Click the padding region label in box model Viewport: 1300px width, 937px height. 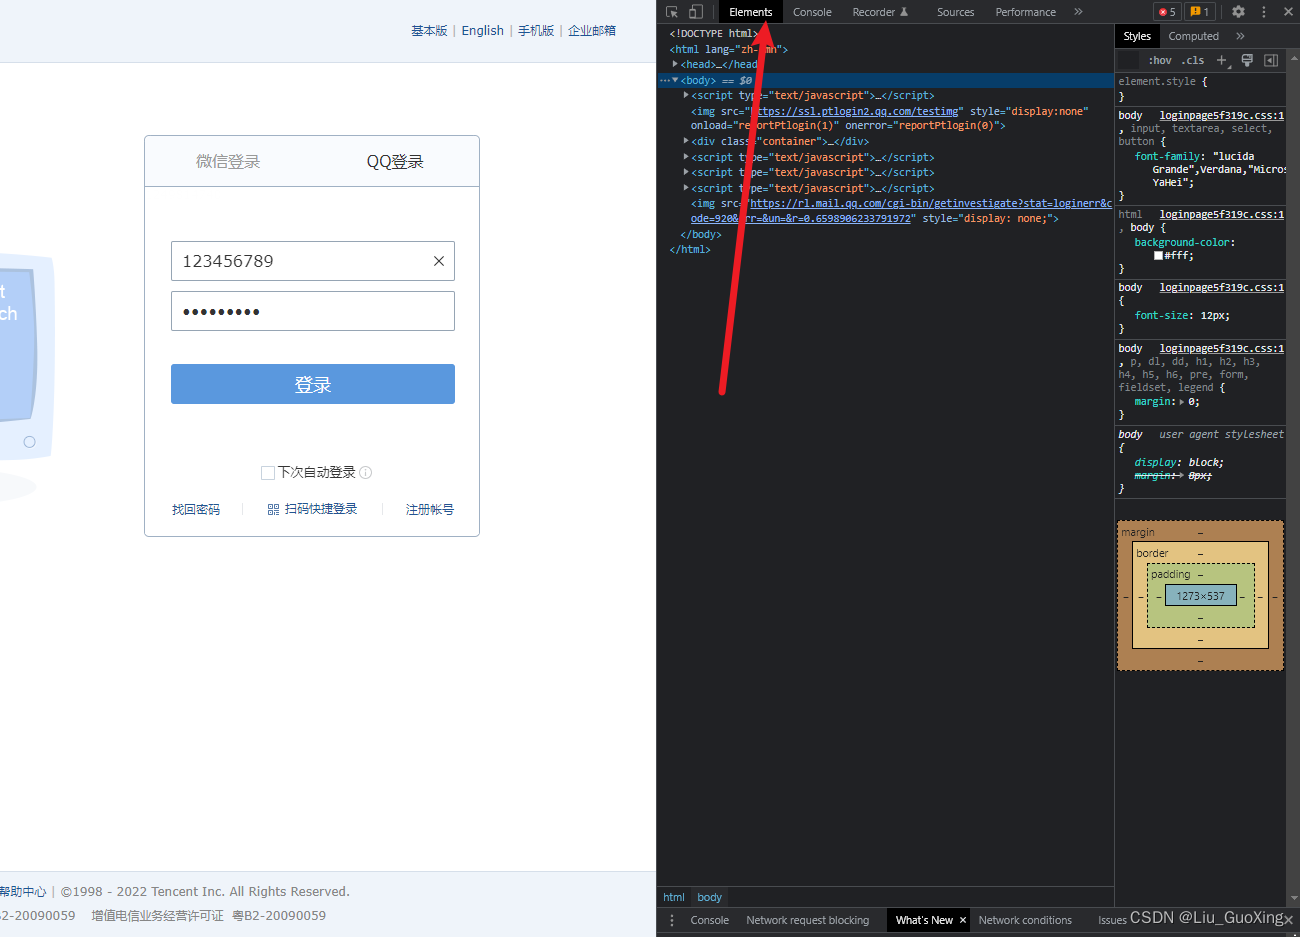coord(1171,574)
